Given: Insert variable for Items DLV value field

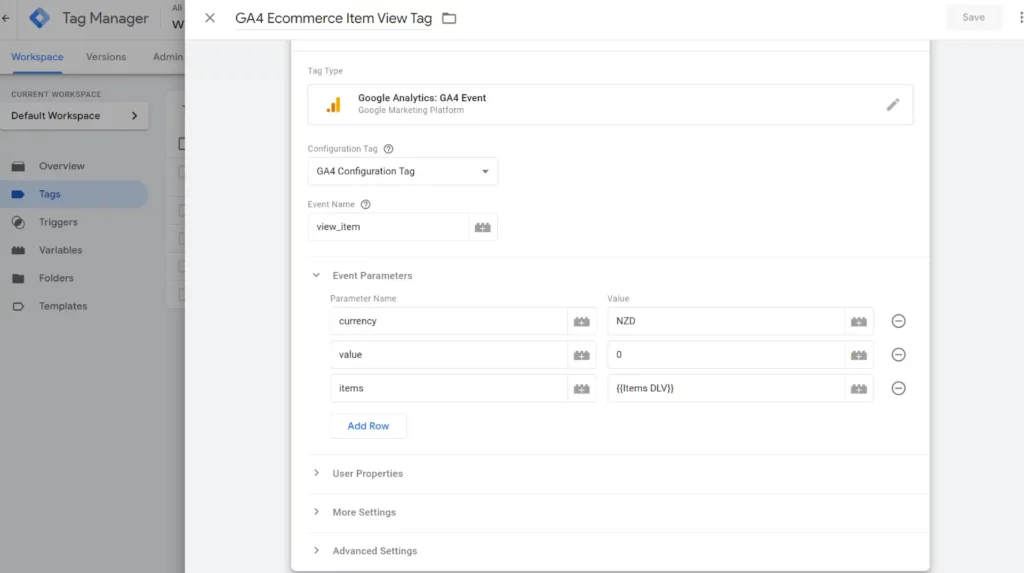Looking at the screenshot, I should (x=859, y=388).
